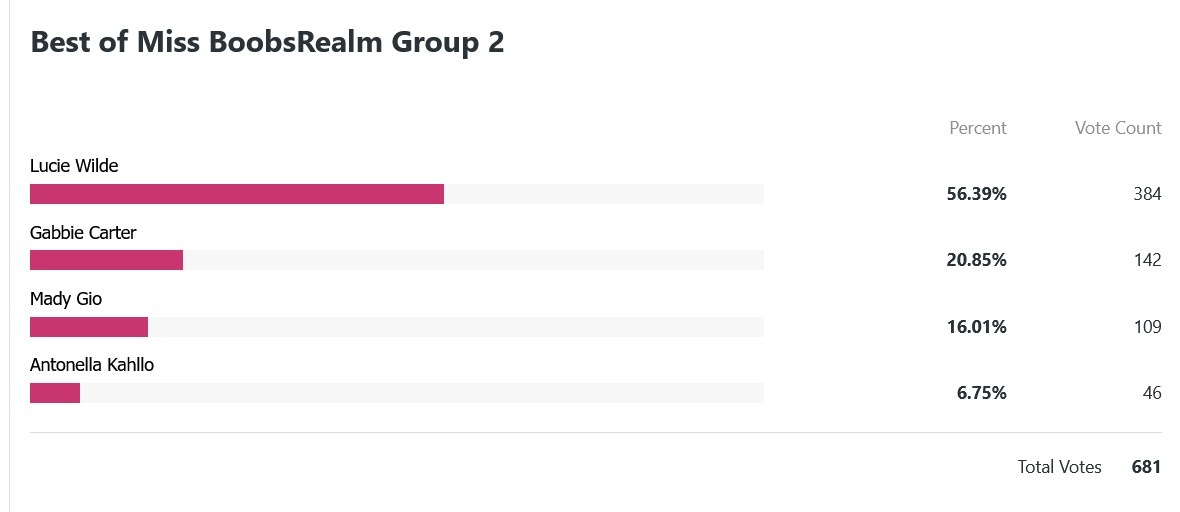Click the 142 vote count
This screenshot has height=512, width=1180.
pyautogui.click(x=1147, y=261)
